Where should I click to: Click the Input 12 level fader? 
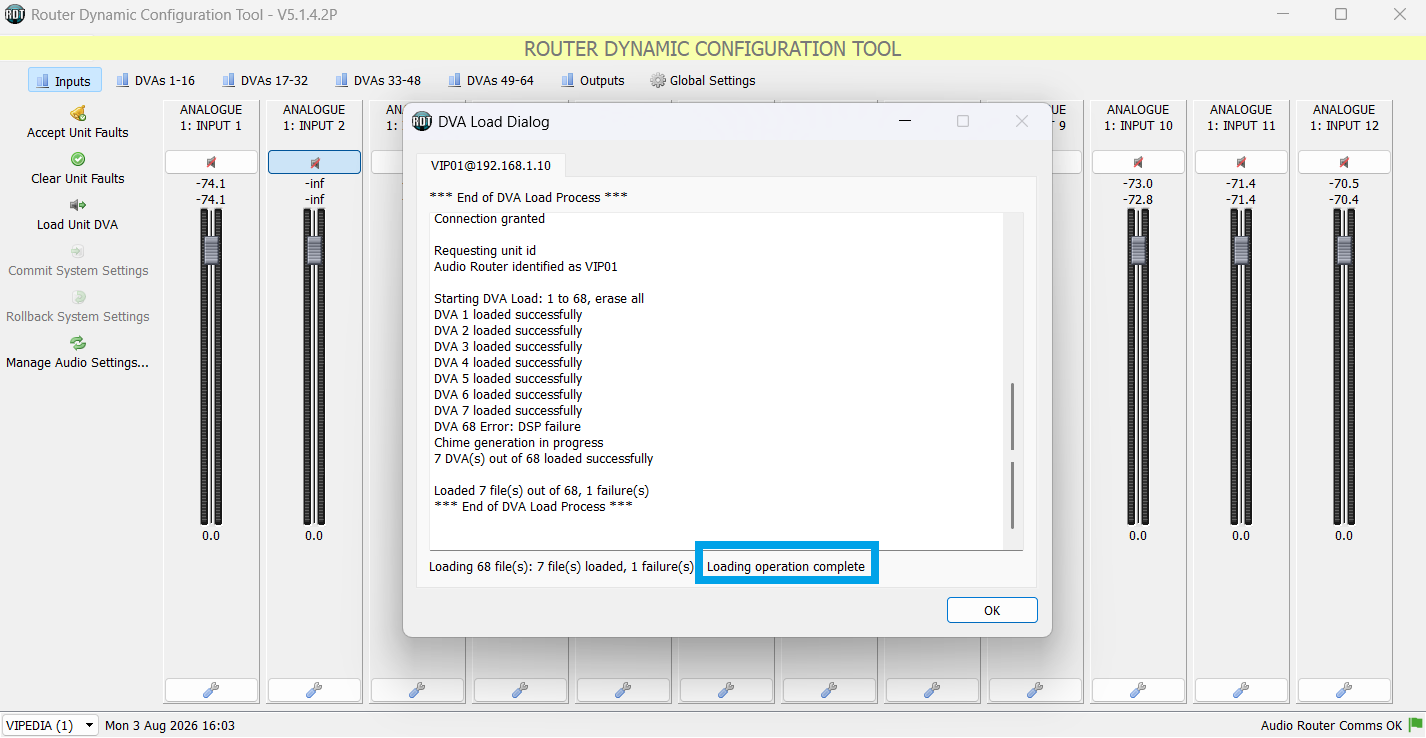coord(1344,250)
